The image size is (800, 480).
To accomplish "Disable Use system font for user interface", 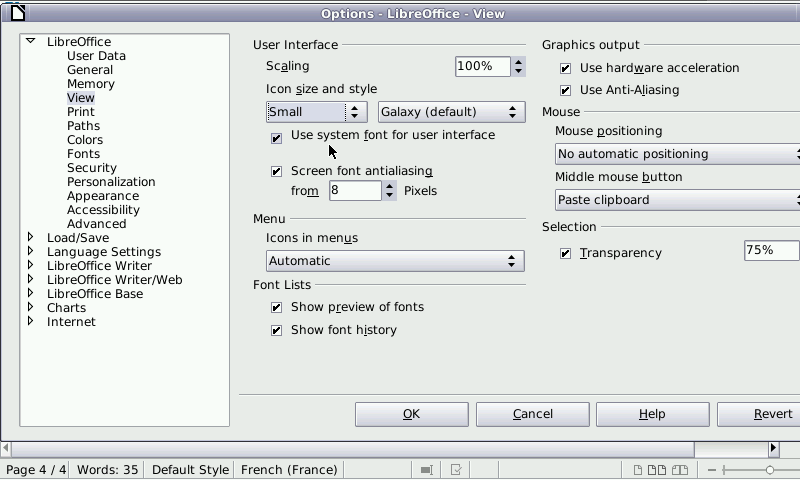I will [x=277, y=137].
